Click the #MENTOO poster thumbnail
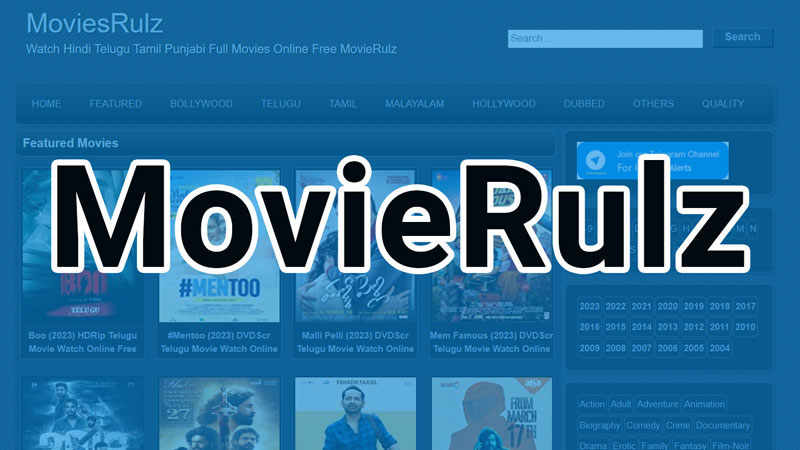Viewport: 800px width, 450px height. 219,246
